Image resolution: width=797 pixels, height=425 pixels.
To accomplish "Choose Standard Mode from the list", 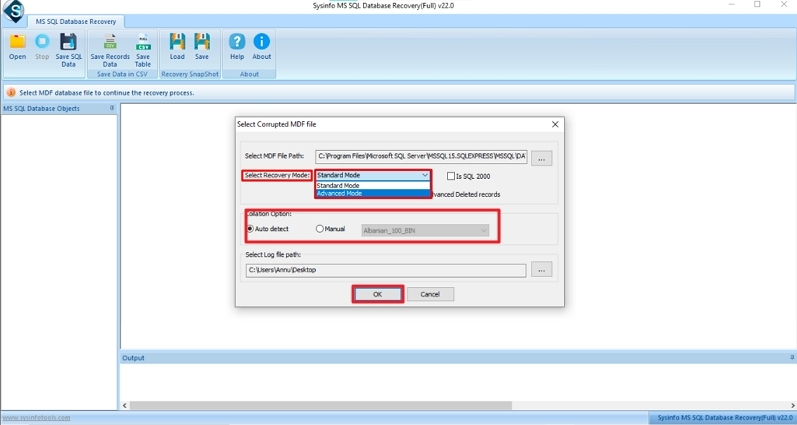I will [x=373, y=186].
